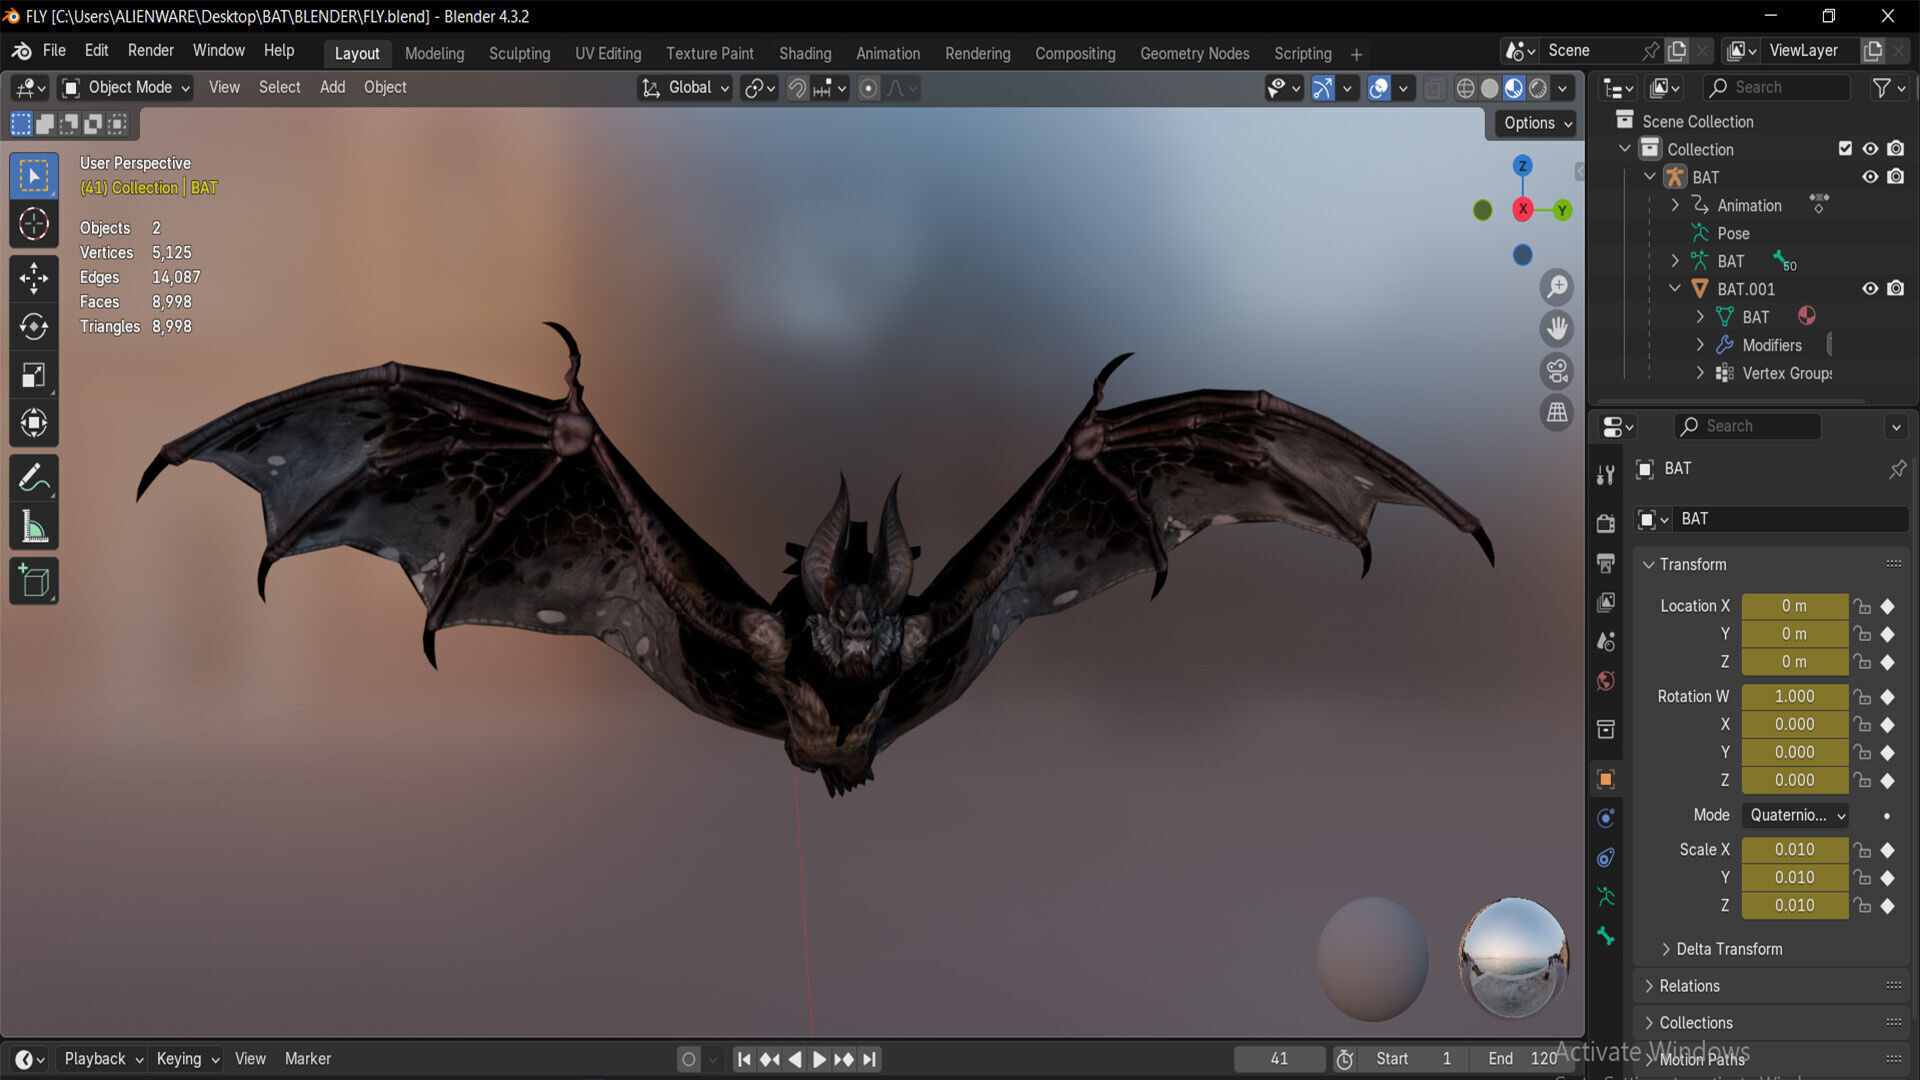Screen dimensions: 1920x1080
Task: Select the Select Box tool
Action: coord(34,177)
